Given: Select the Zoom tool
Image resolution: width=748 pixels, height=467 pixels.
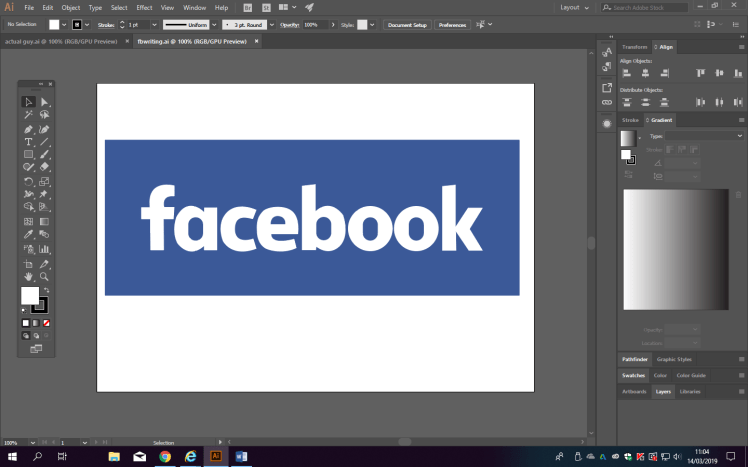Looking at the screenshot, I should tap(44, 277).
